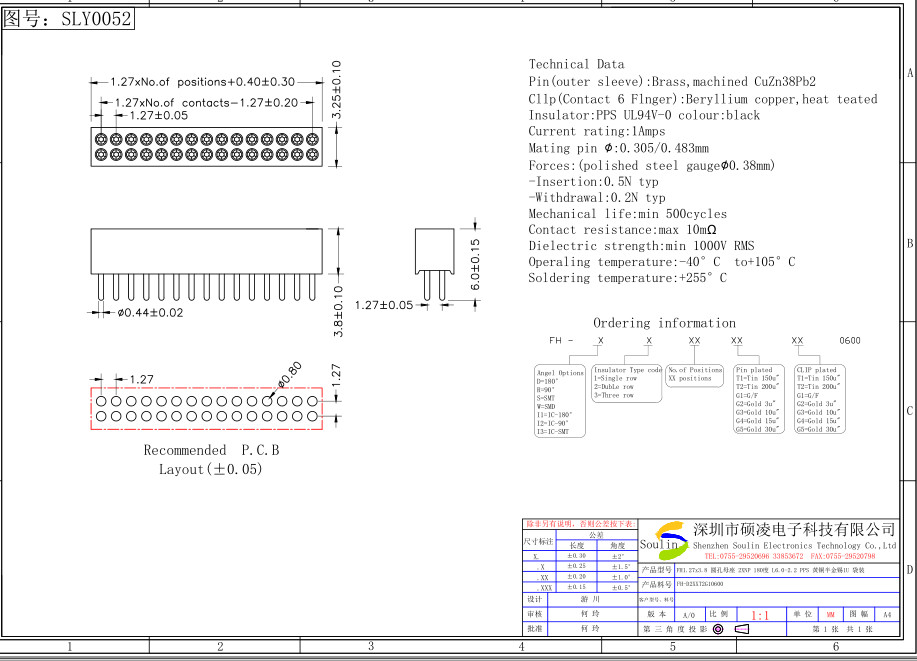Viewport: 917px width, 661px height.
Task: Select the 'Mating pin' diameter line
Action: [x=618, y=148]
